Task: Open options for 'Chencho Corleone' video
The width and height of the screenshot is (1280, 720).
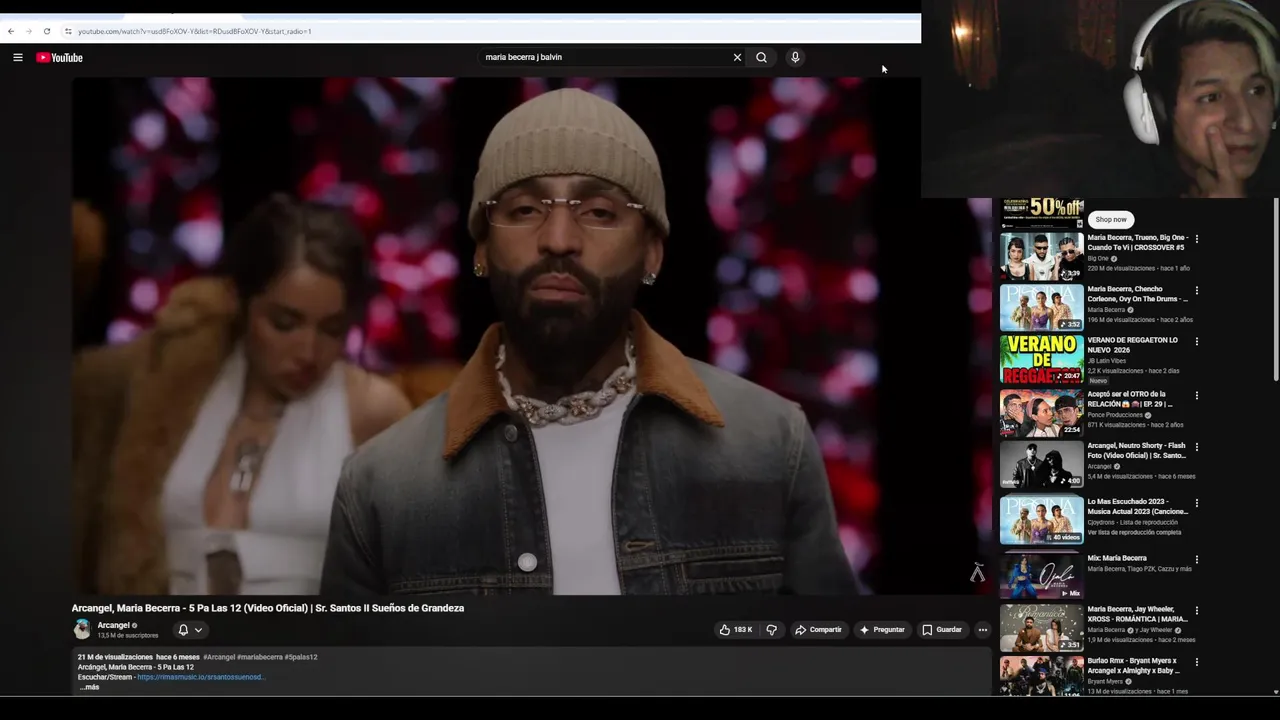Action: pyautogui.click(x=1196, y=290)
